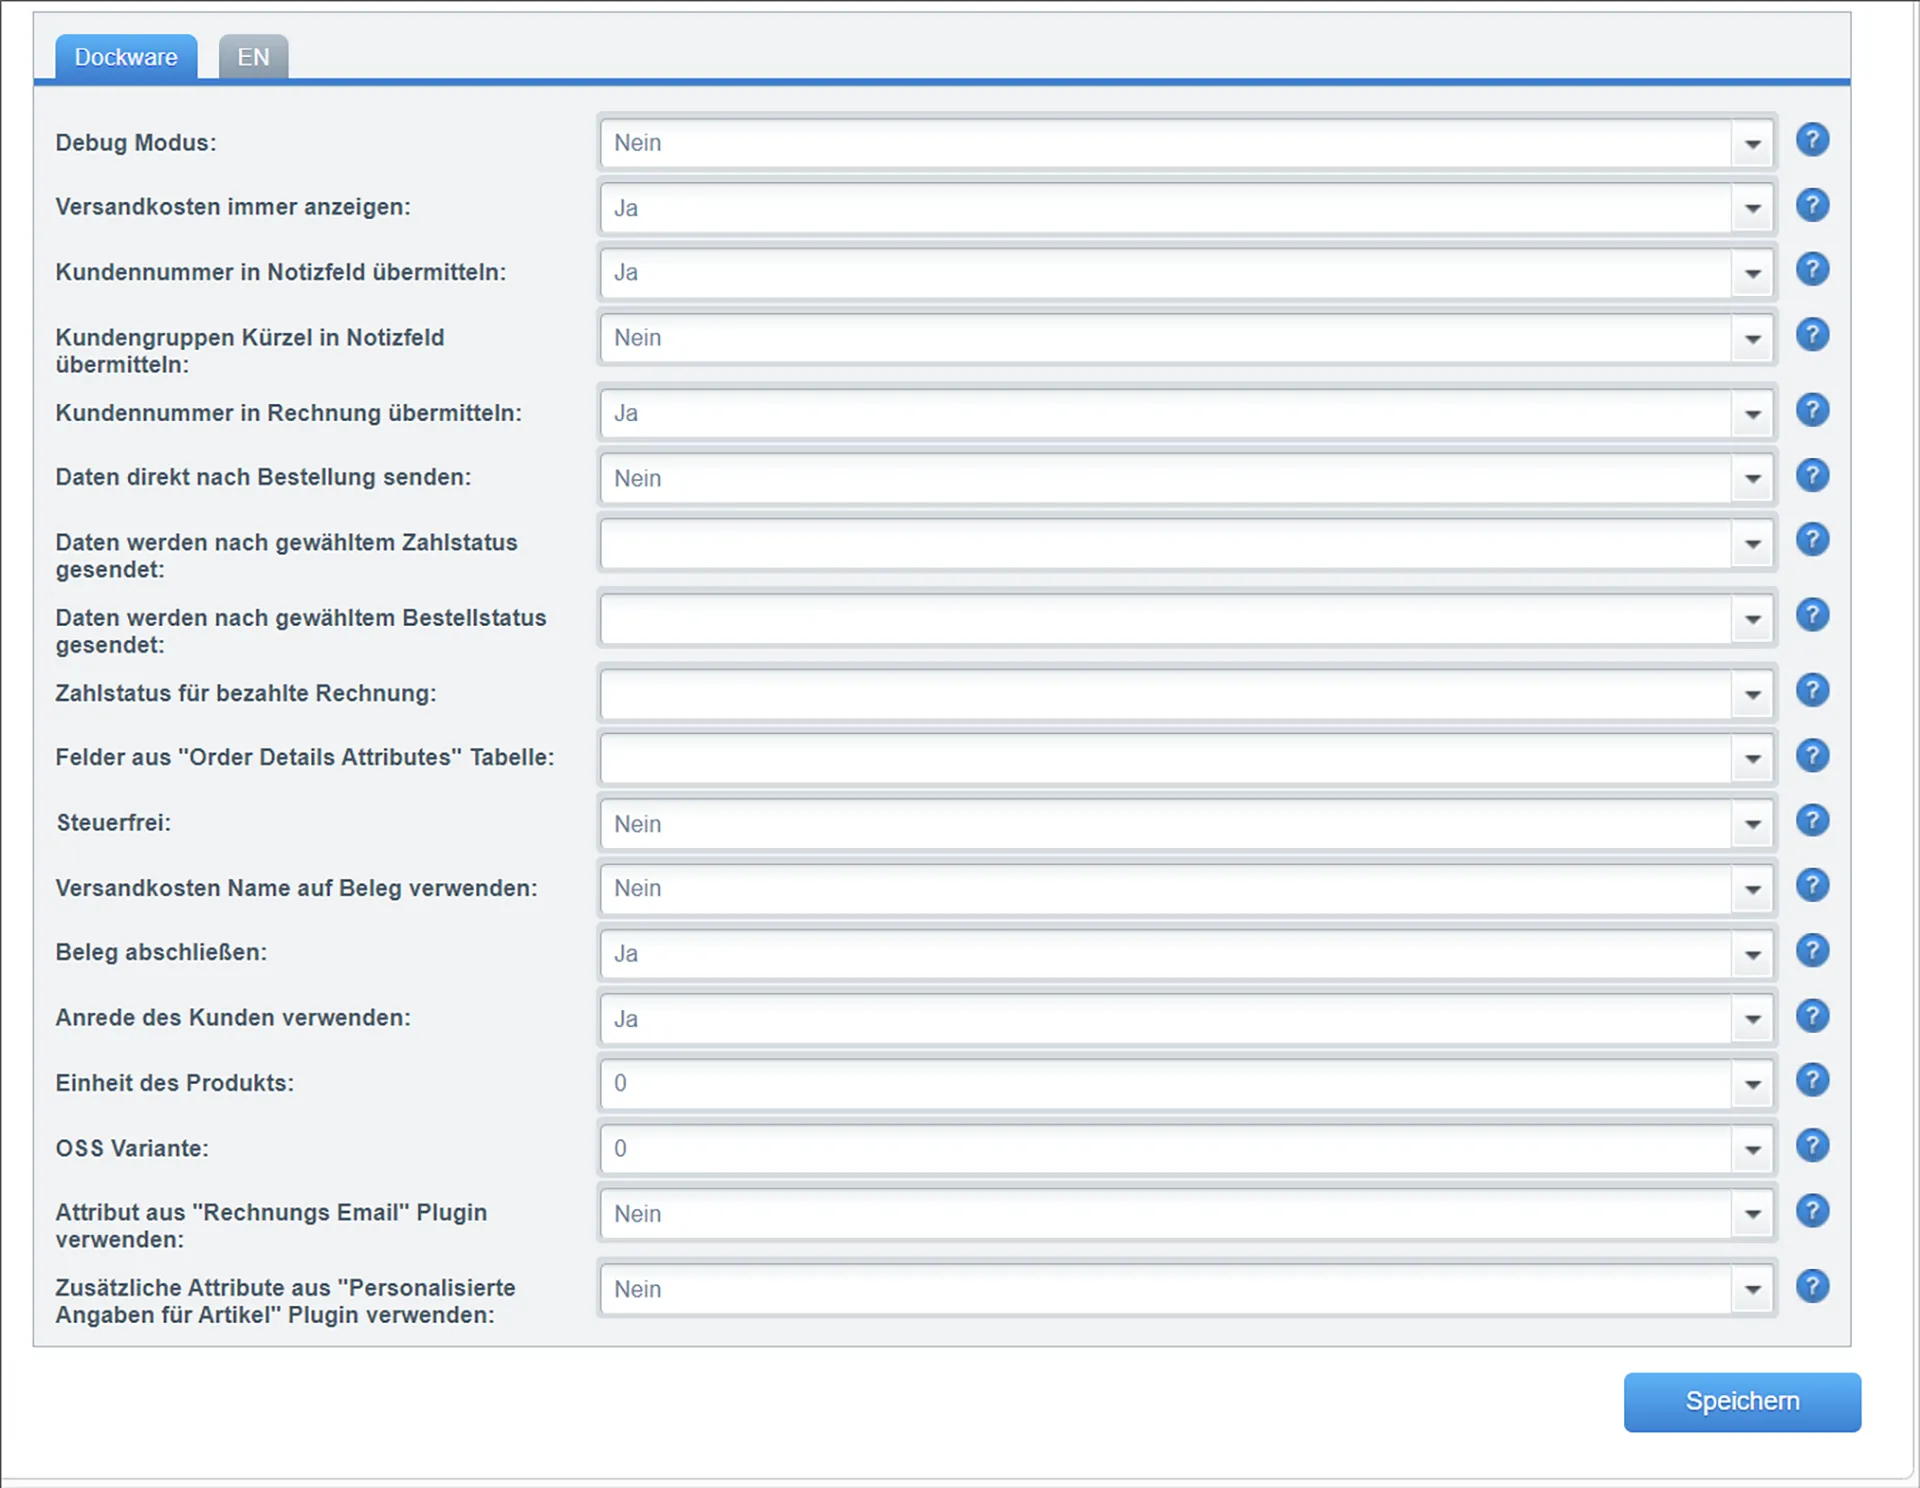Expand Steuerfrei dropdown arrow
The image size is (1920, 1488).
tap(1752, 825)
